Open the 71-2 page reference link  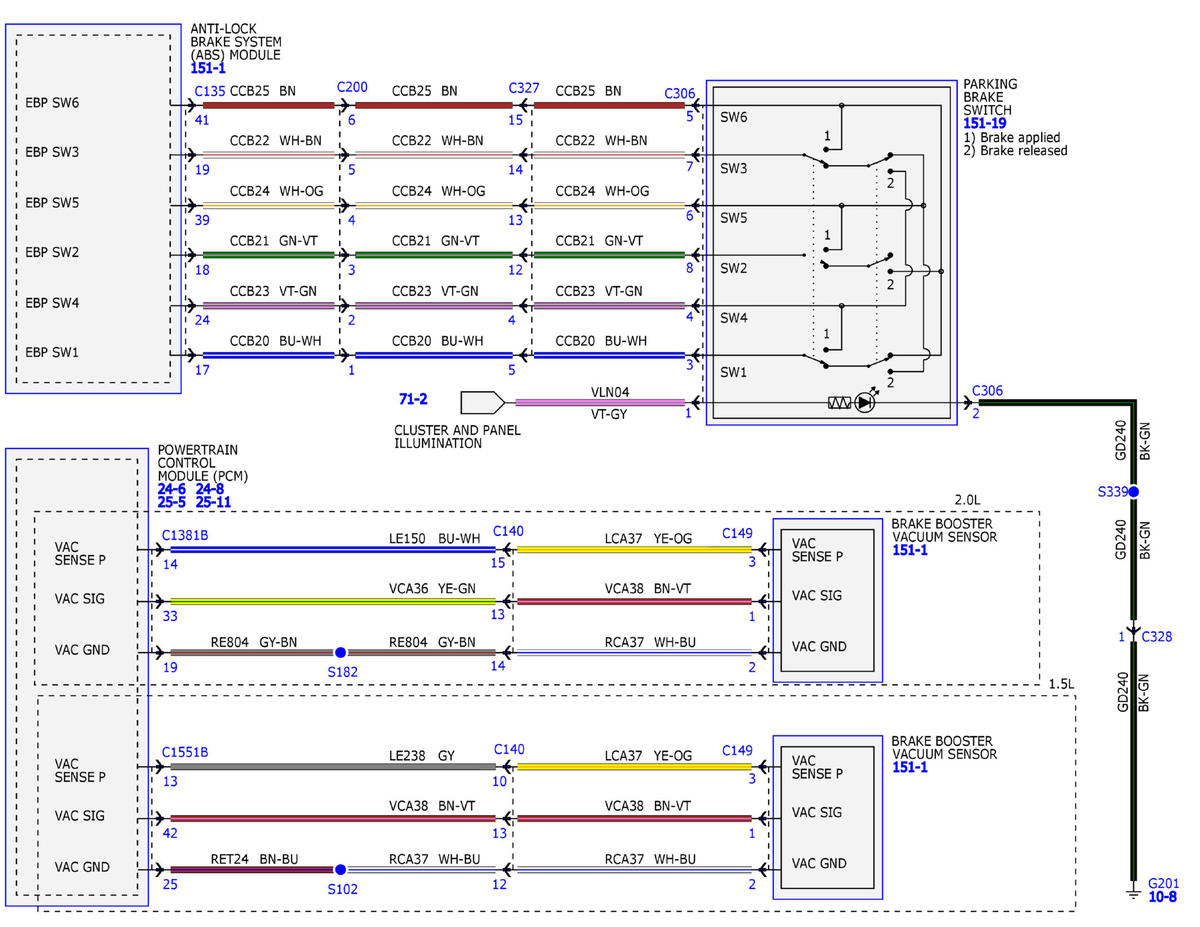coord(413,399)
